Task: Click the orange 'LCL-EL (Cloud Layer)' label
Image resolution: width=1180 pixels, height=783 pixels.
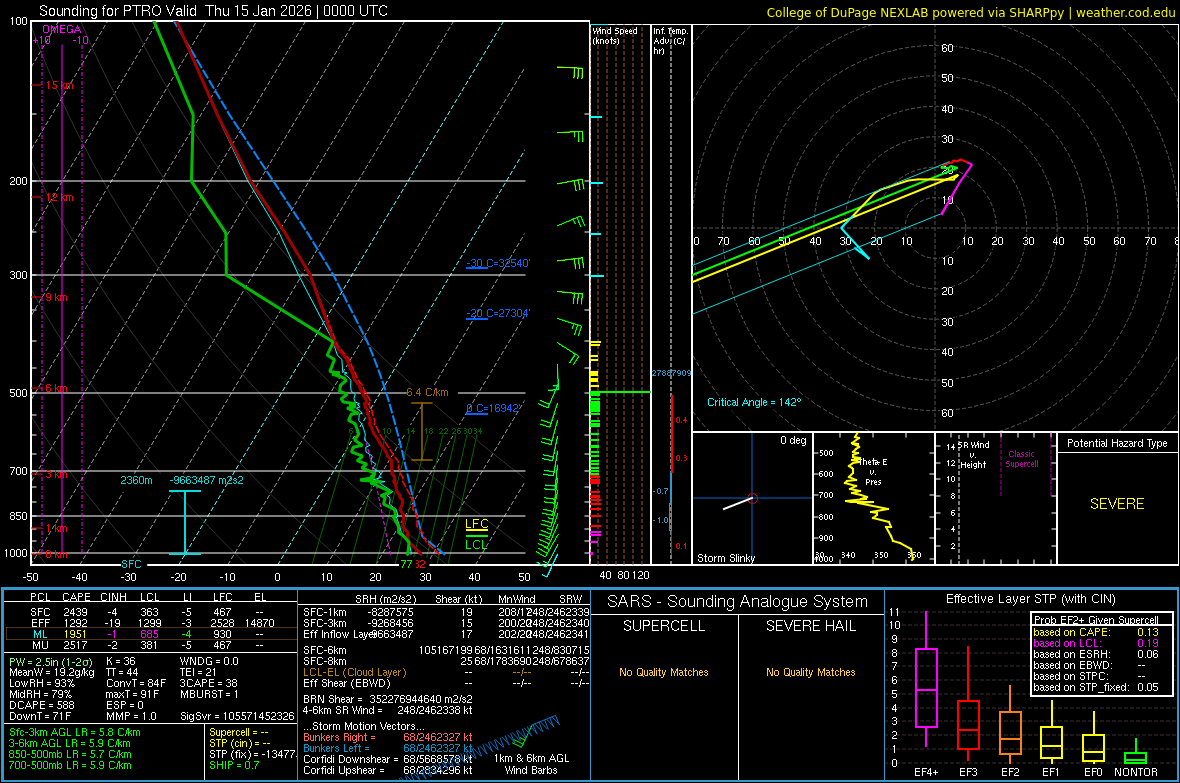Action: pos(354,672)
